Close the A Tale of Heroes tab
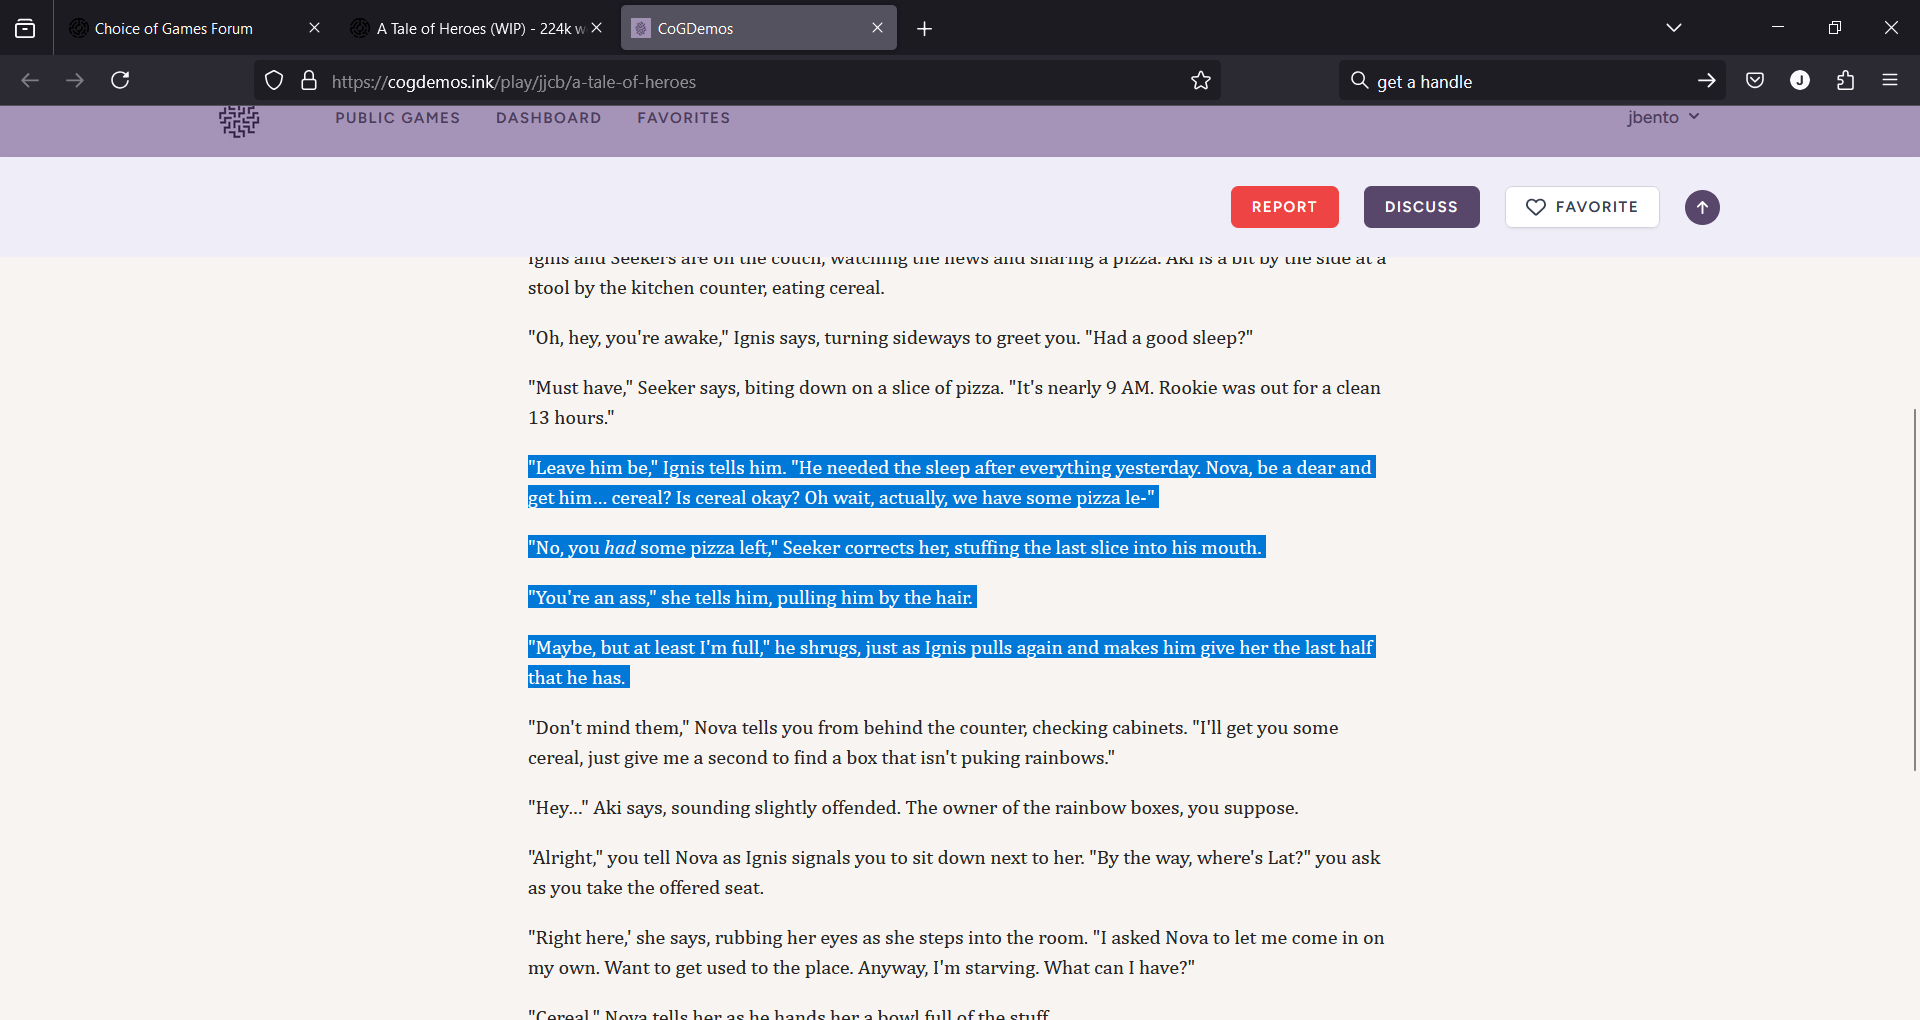 [x=597, y=28]
